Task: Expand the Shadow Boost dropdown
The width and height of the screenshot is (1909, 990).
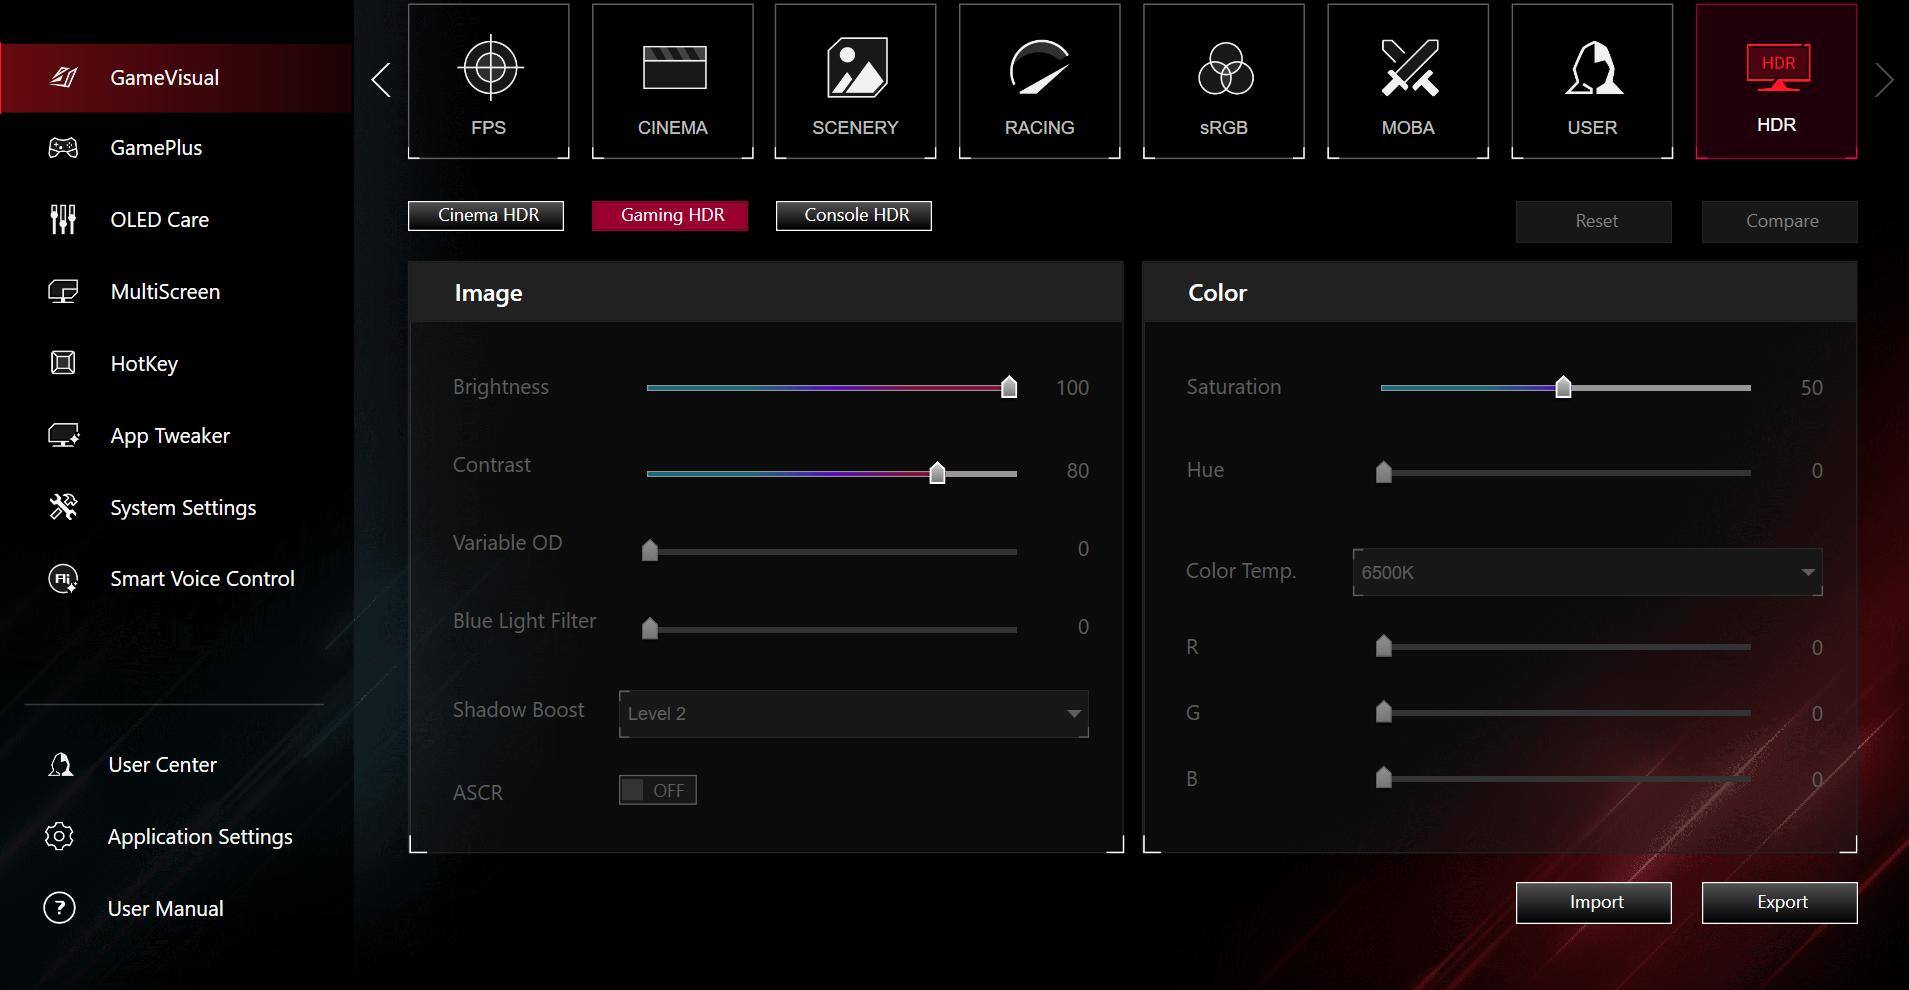Action: 854,714
